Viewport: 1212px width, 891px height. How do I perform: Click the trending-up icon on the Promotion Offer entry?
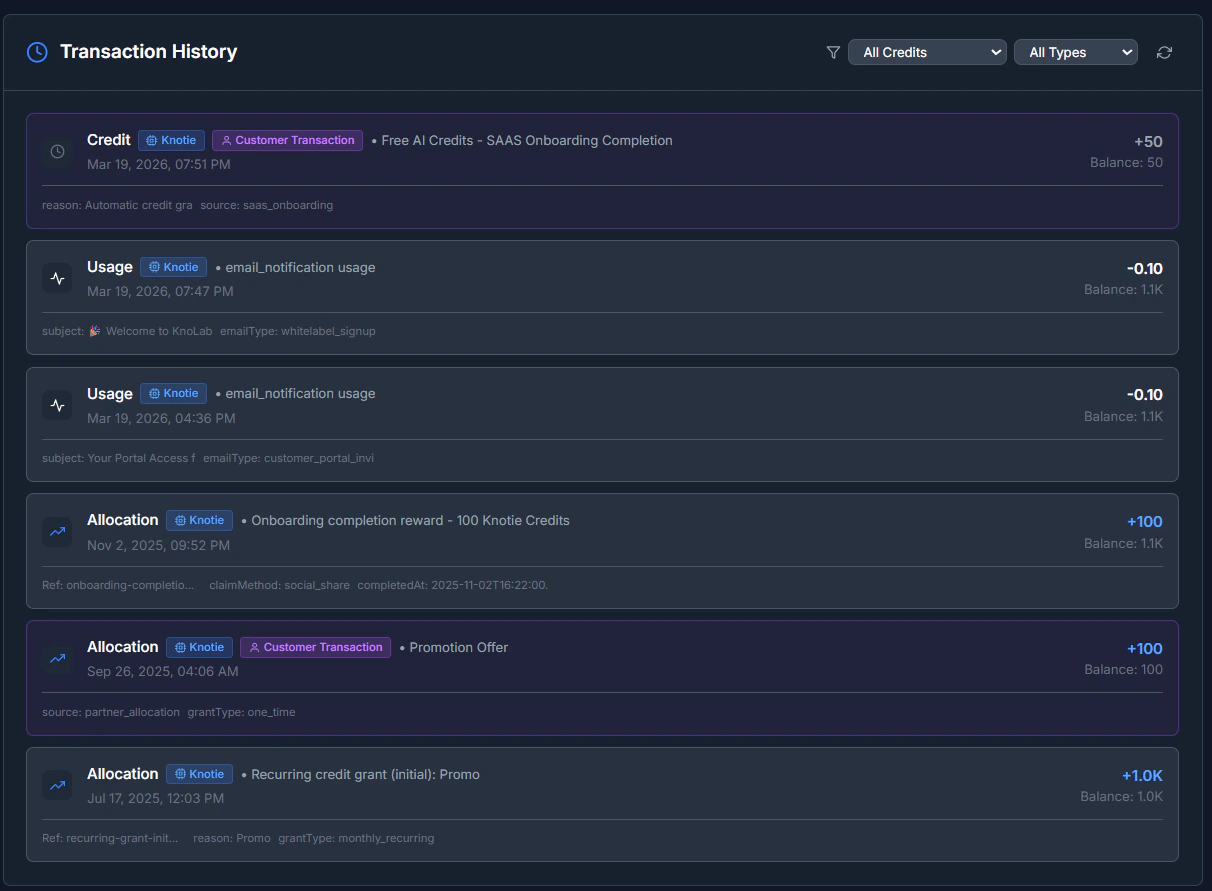pyautogui.click(x=57, y=658)
